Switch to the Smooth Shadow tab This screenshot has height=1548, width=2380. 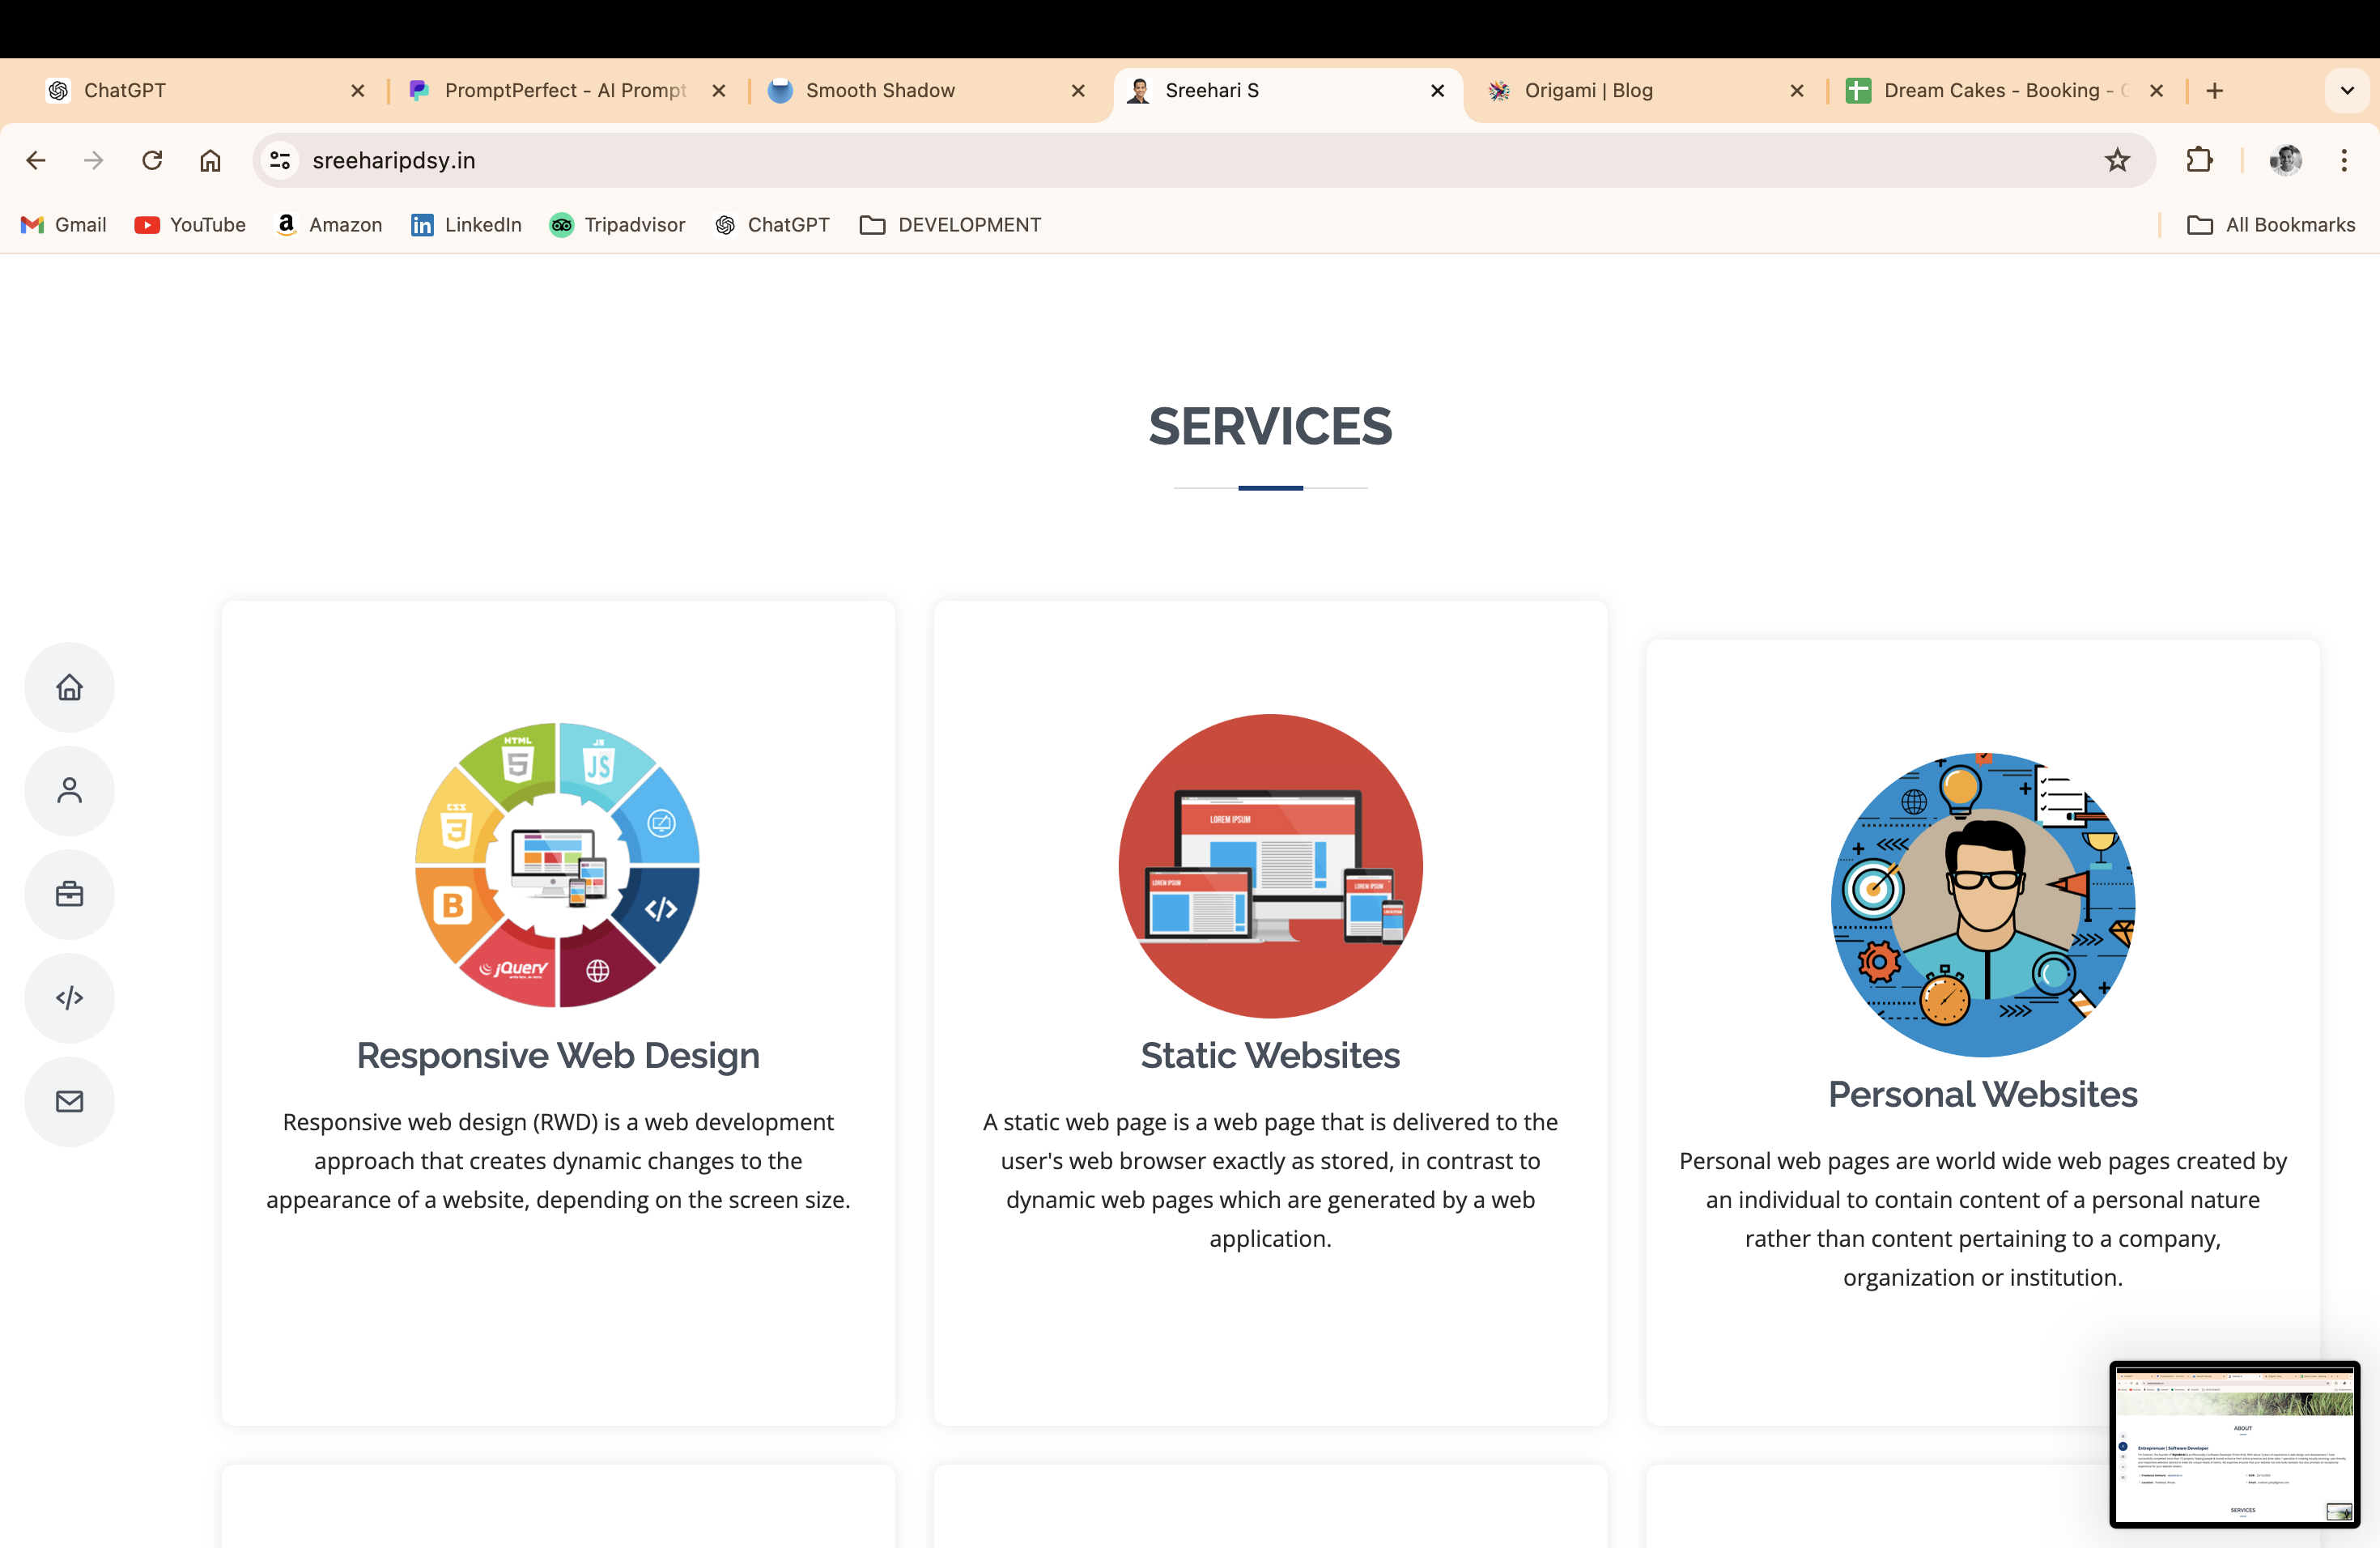[880, 90]
